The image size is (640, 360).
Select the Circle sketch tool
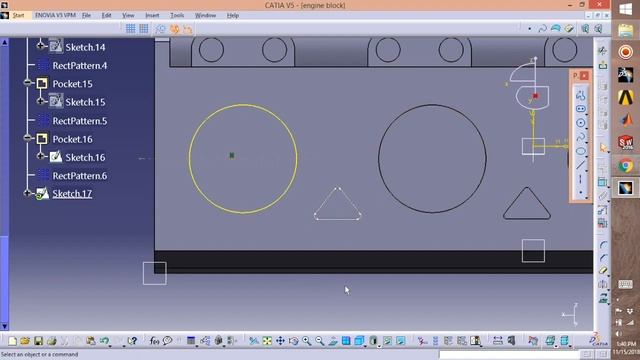(580, 123)
